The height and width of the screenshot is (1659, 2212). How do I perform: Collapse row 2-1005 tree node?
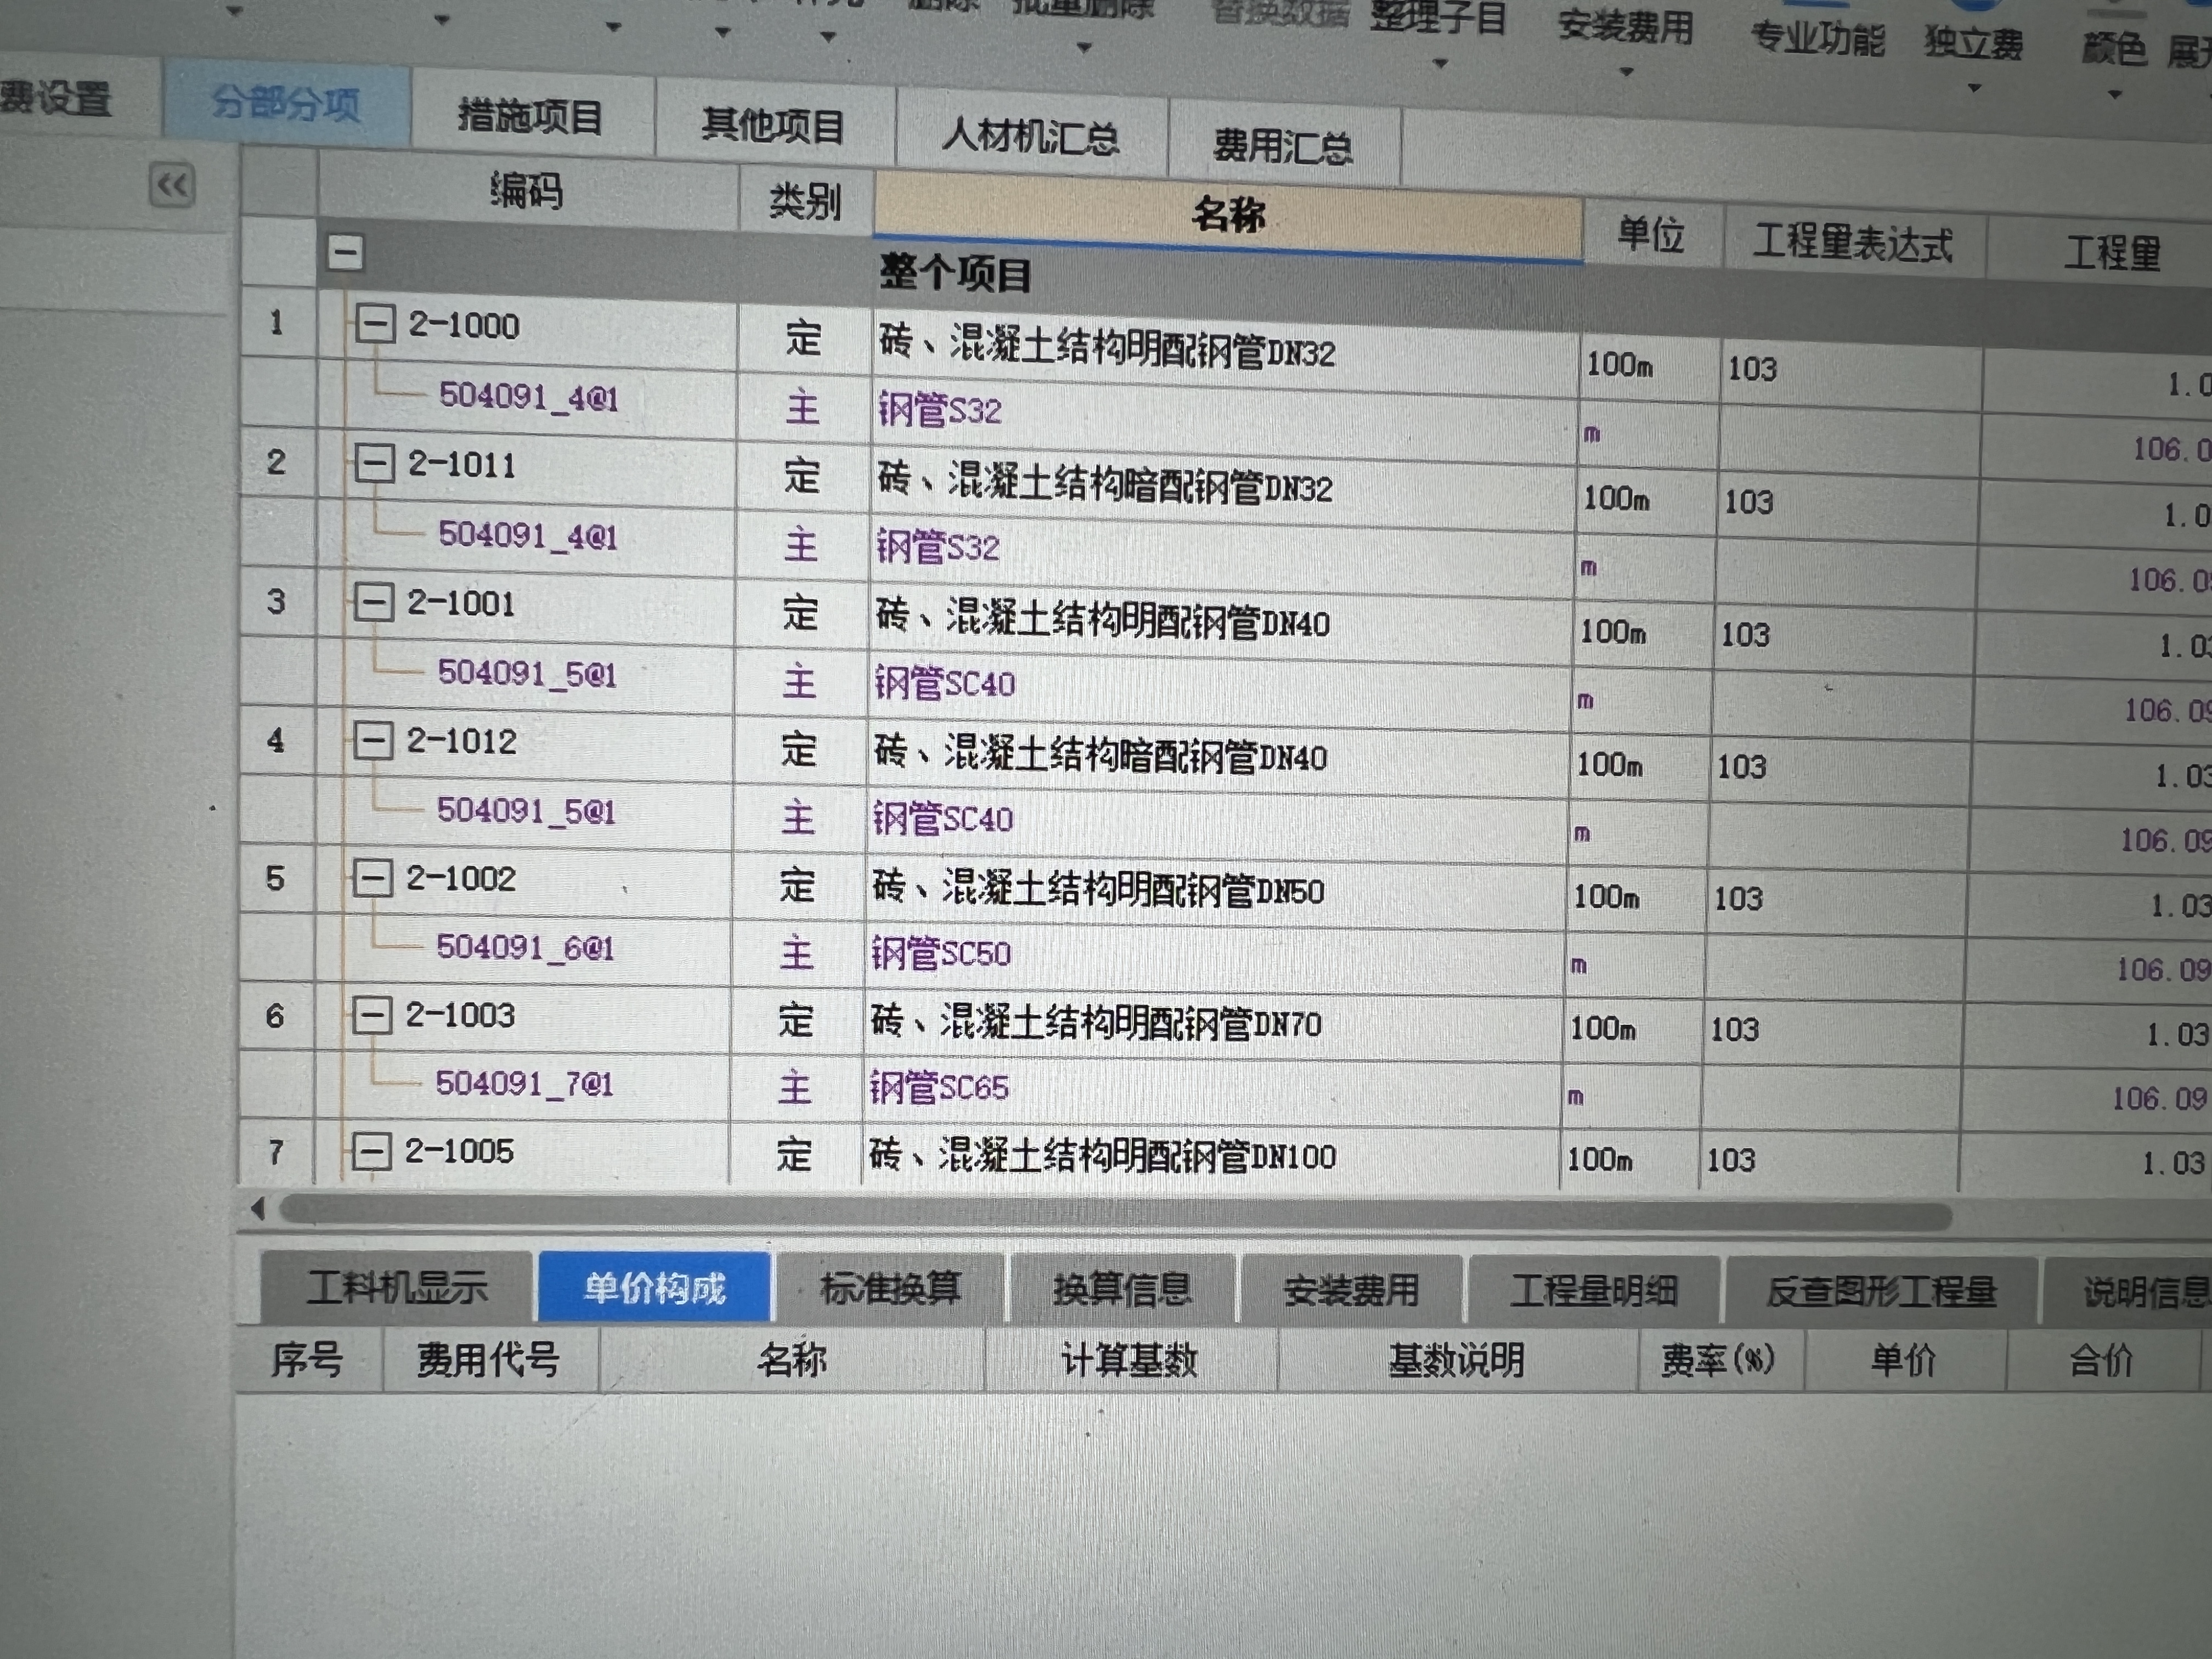point(371,1152)
